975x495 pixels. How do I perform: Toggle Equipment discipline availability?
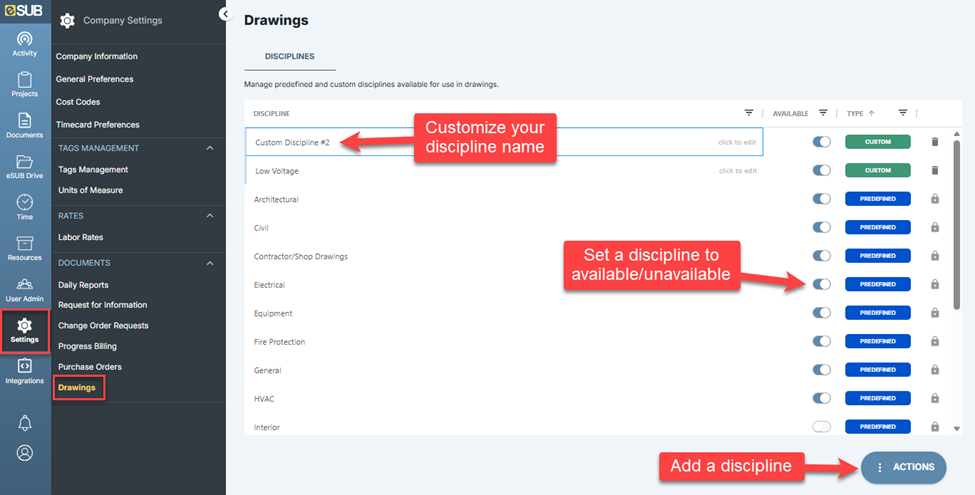coord(821,313)
